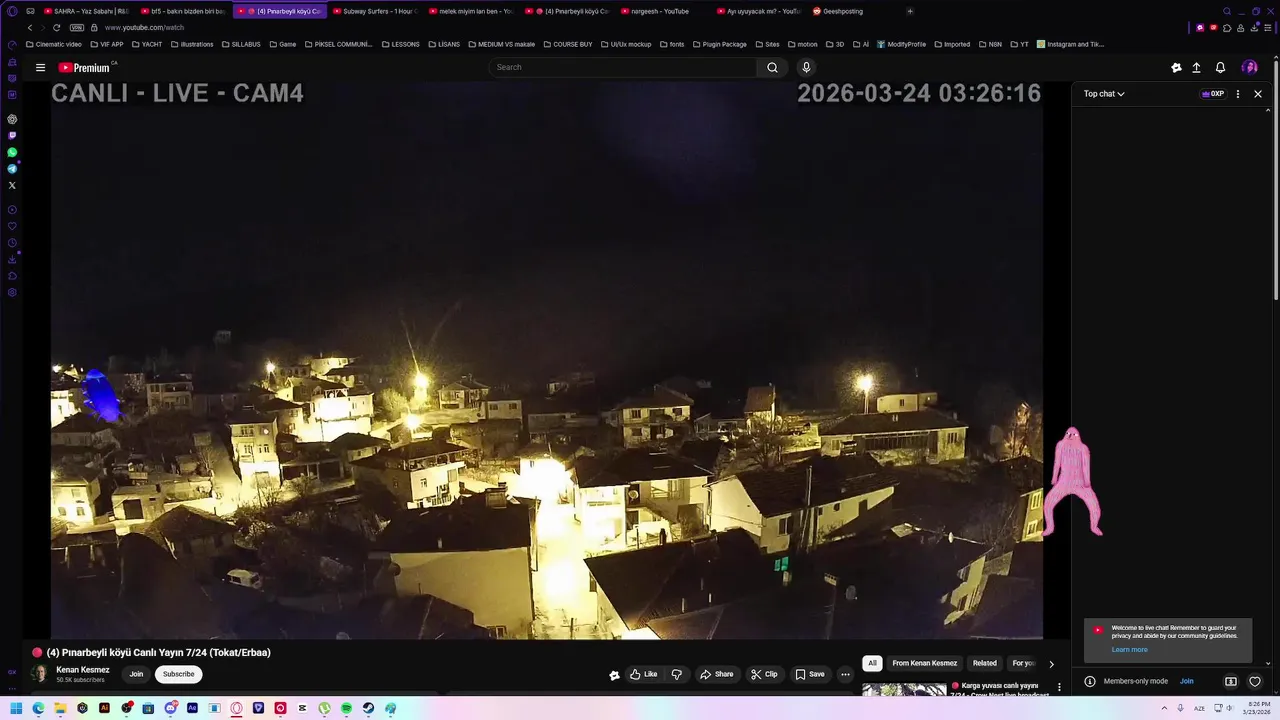
Task: Switch to the Subway Surfers tab
Action: [374, 11]
